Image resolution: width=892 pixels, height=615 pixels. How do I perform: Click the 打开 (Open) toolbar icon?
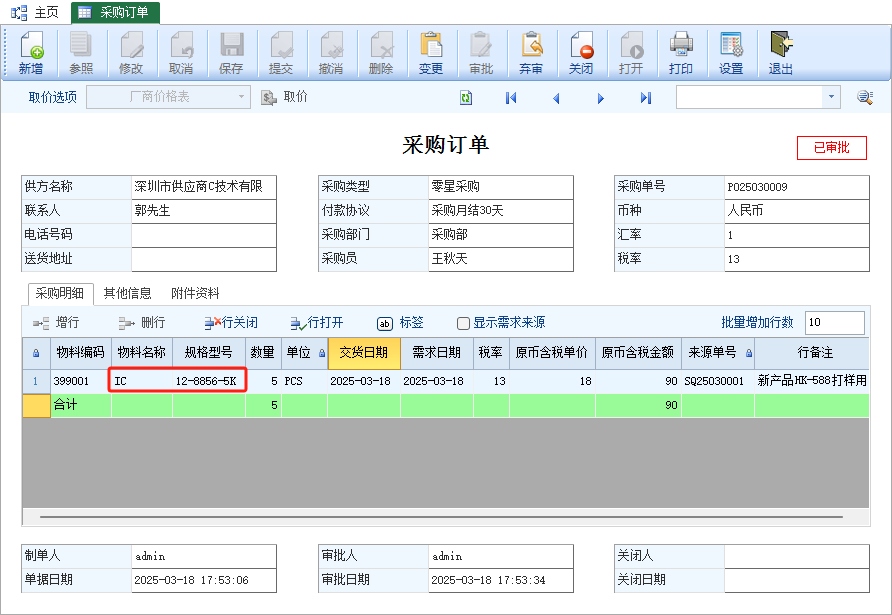[631, 52]
